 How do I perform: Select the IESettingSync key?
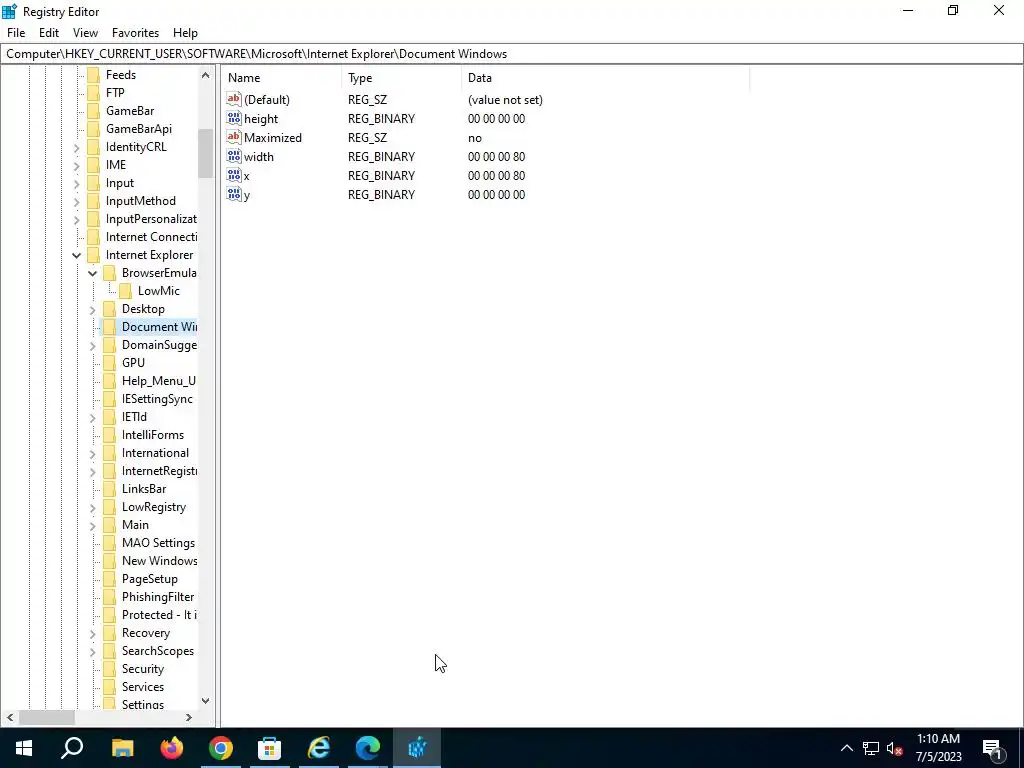[x=157, y=398]
